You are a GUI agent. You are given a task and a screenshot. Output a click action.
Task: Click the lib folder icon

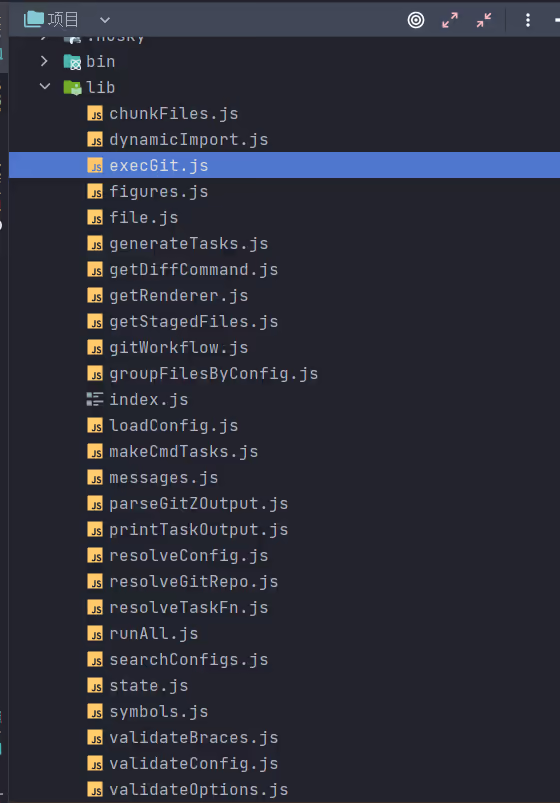coord(72,88)
